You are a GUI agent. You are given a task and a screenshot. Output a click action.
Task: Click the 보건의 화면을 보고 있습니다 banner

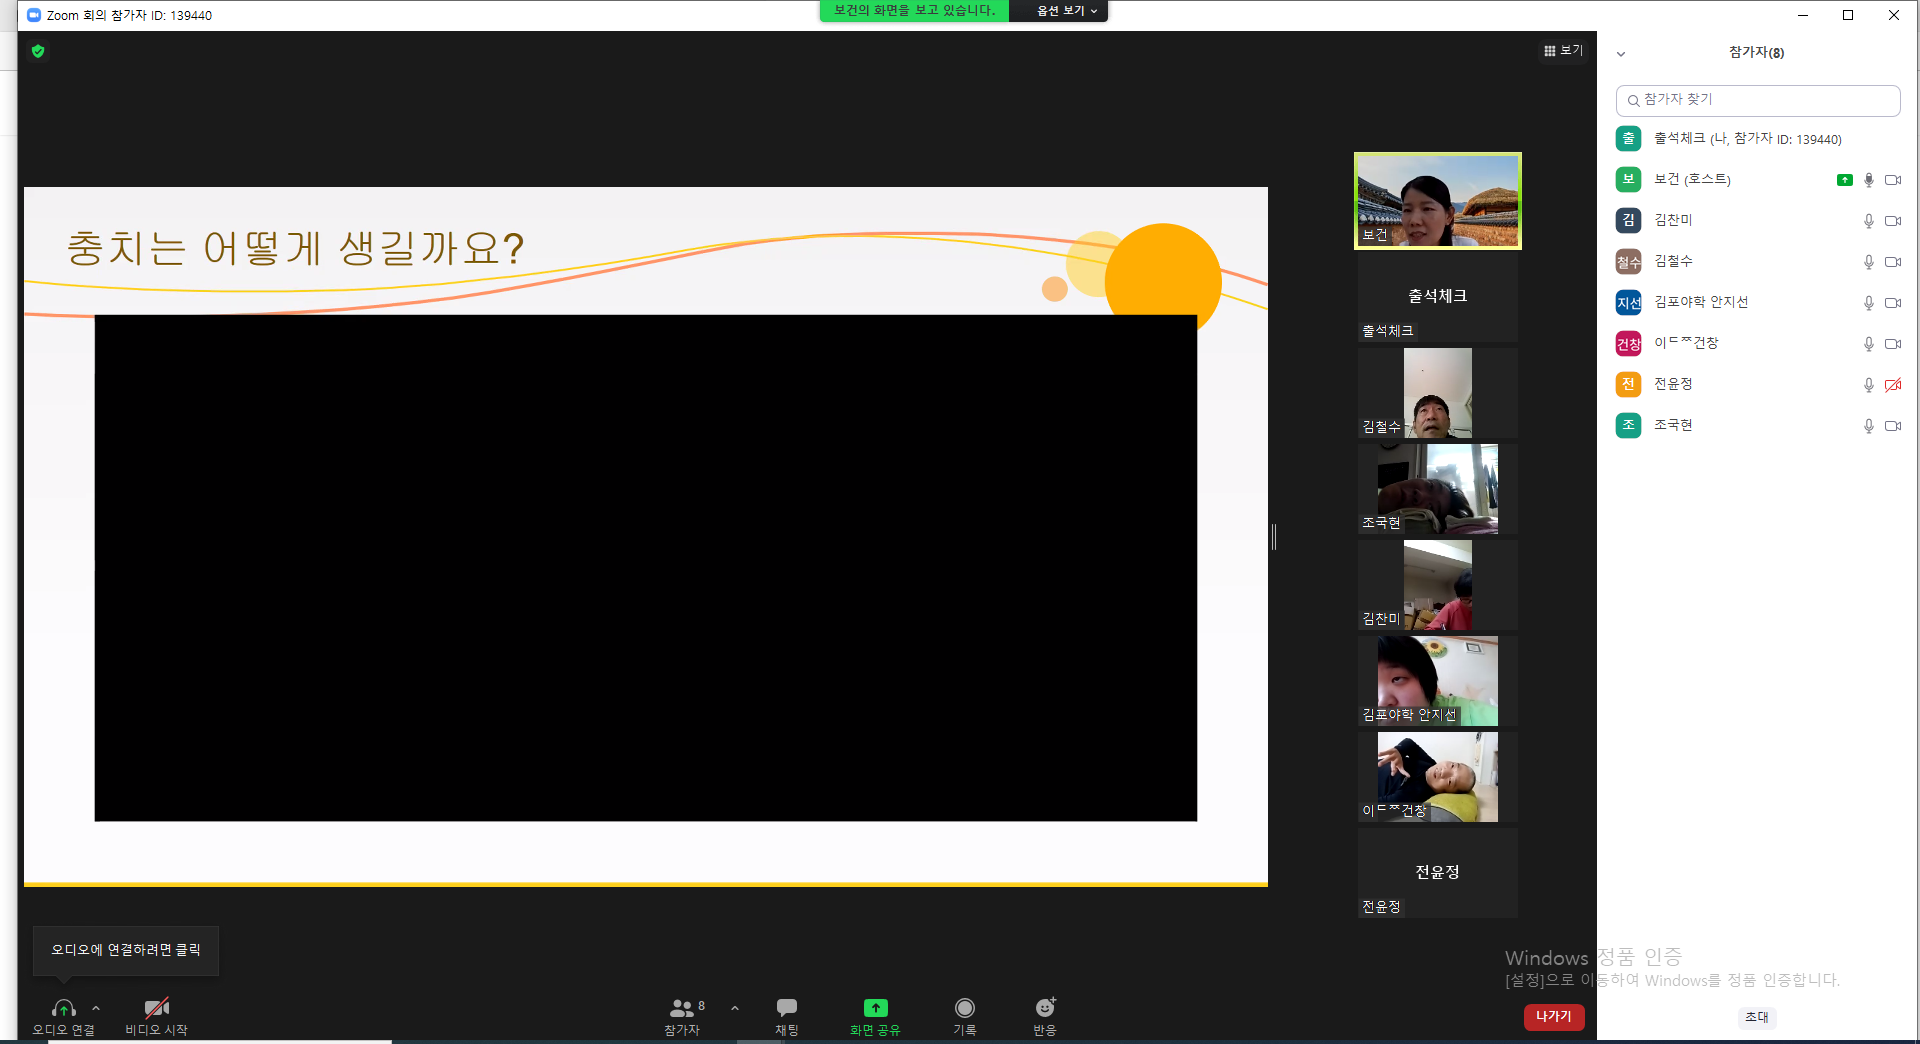[914, 11]
